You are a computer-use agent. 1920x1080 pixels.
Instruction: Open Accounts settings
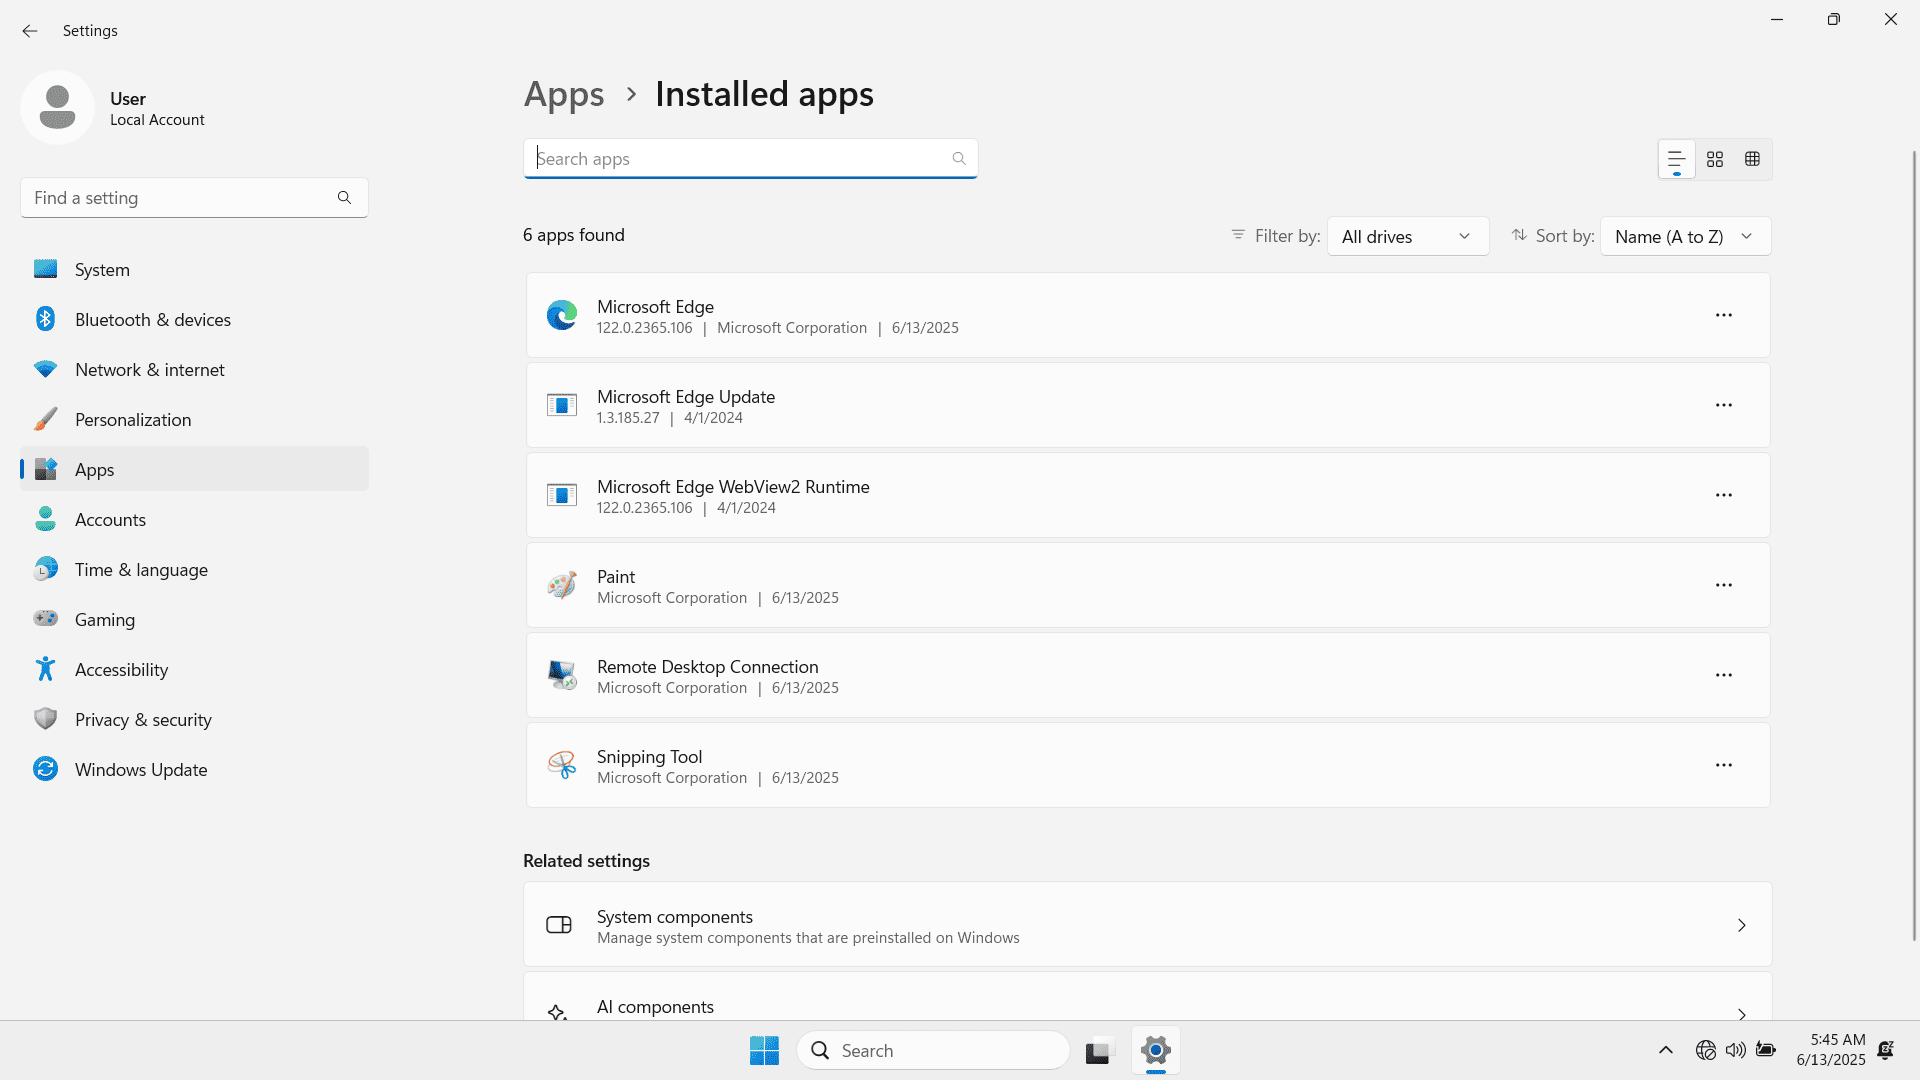click(194, 520)
